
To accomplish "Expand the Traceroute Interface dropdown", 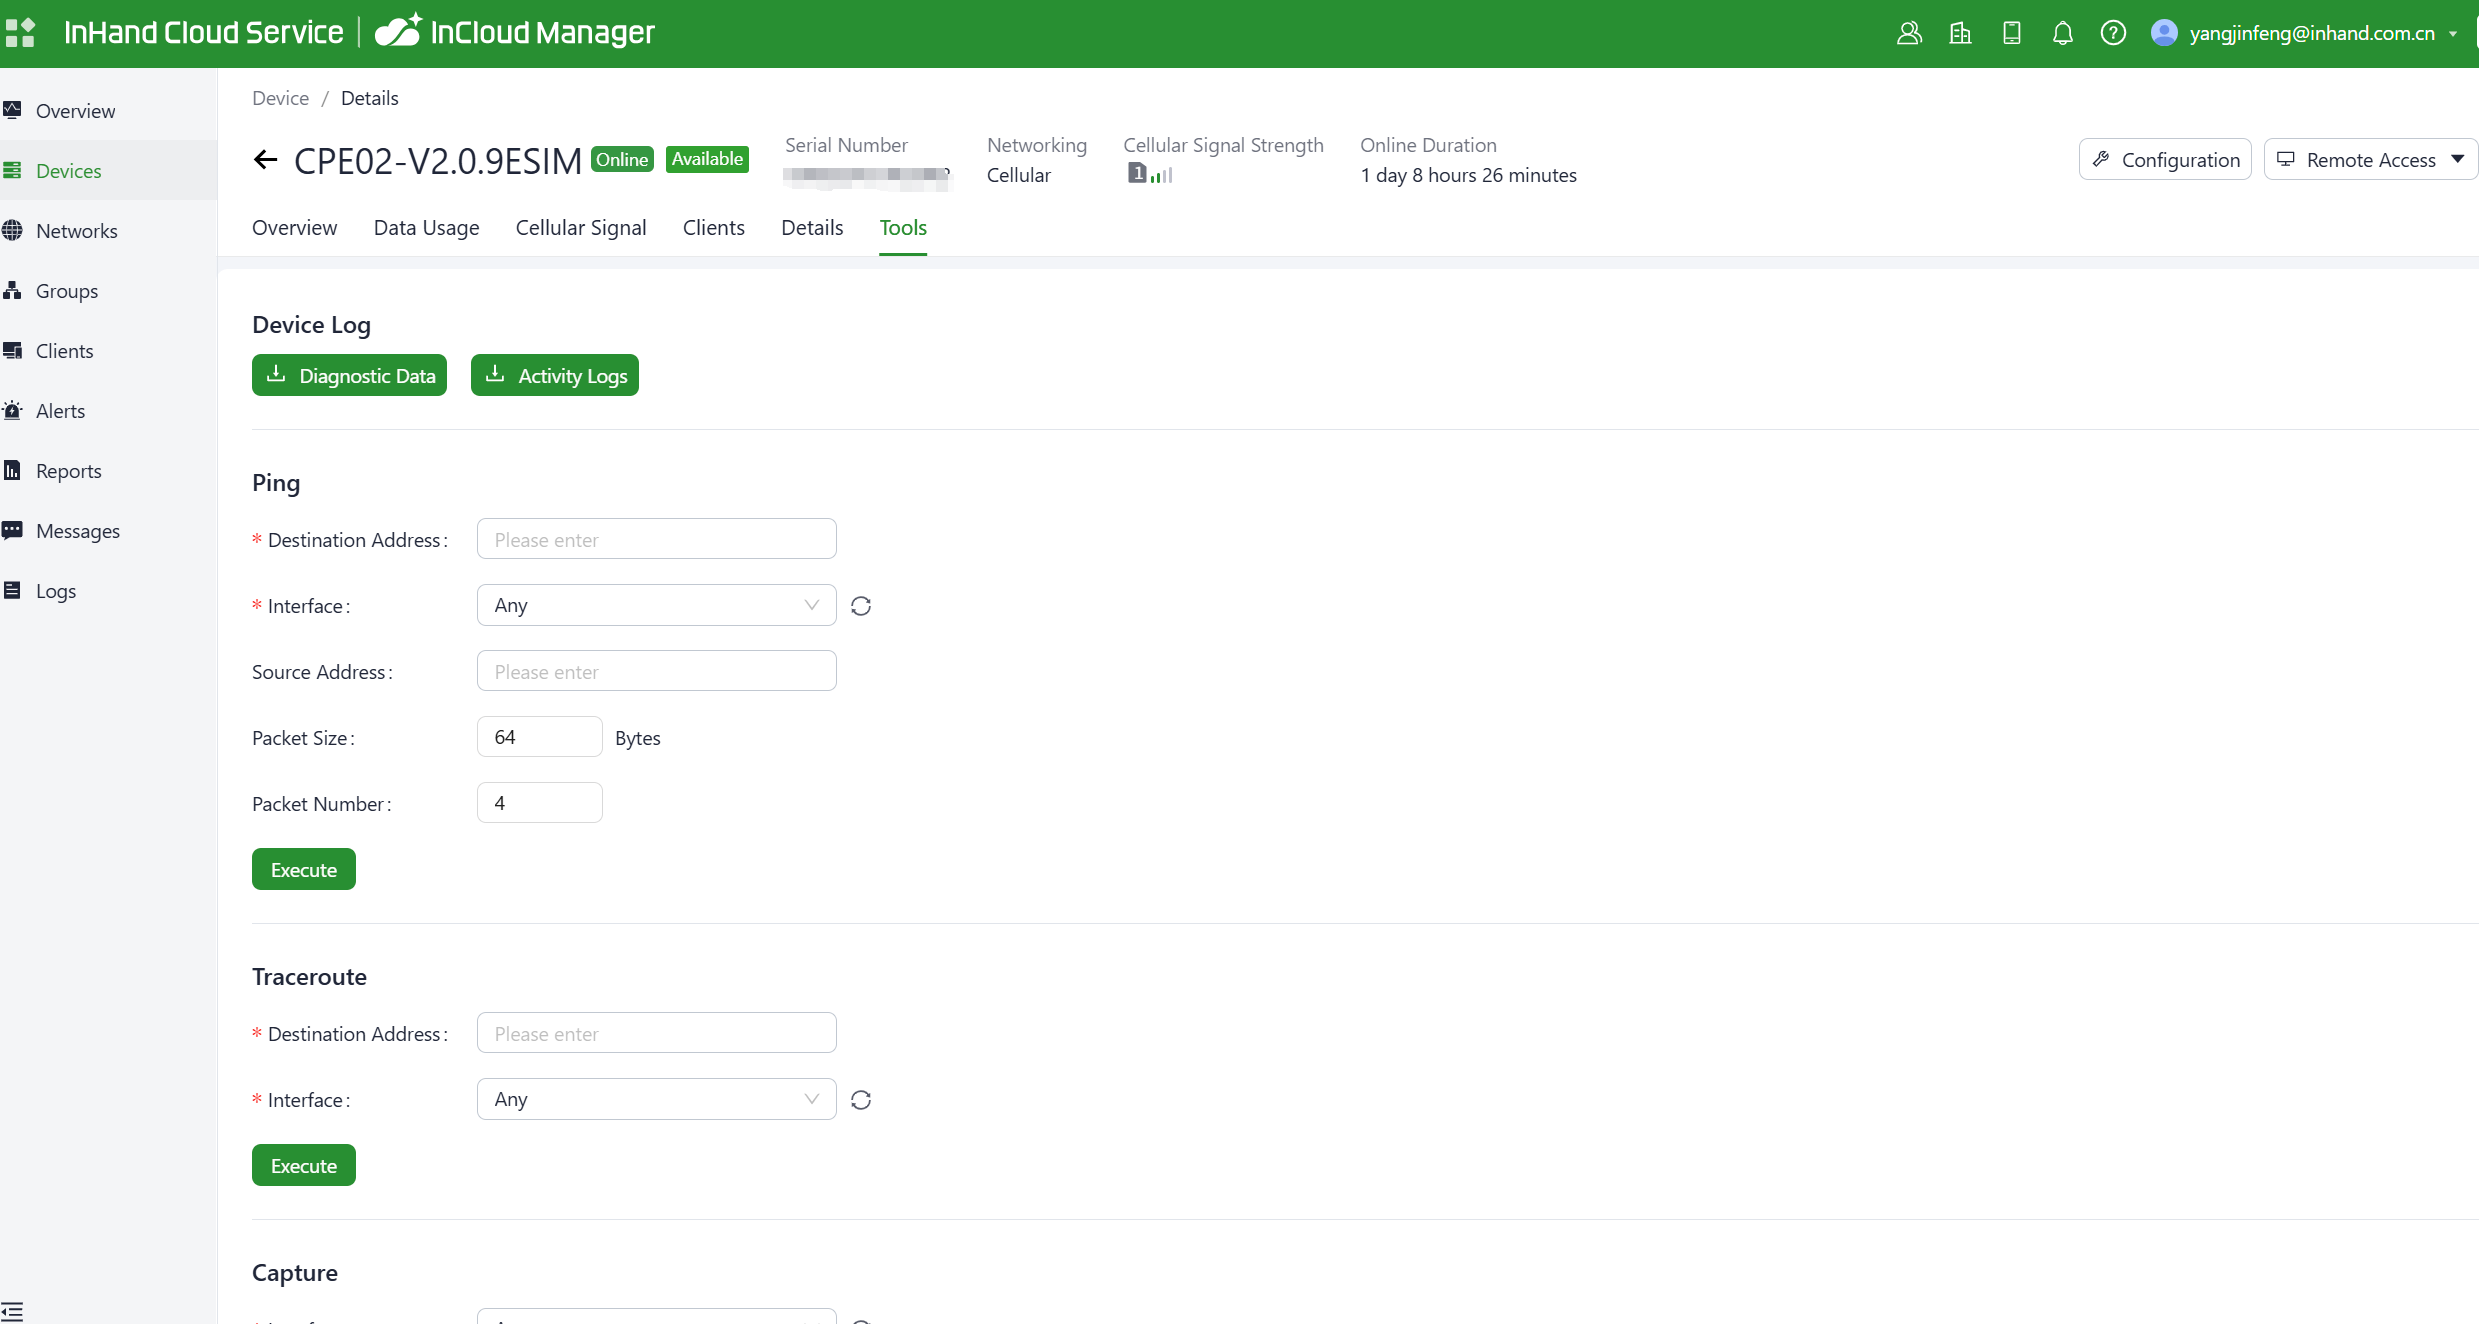I will point(656,1099).
